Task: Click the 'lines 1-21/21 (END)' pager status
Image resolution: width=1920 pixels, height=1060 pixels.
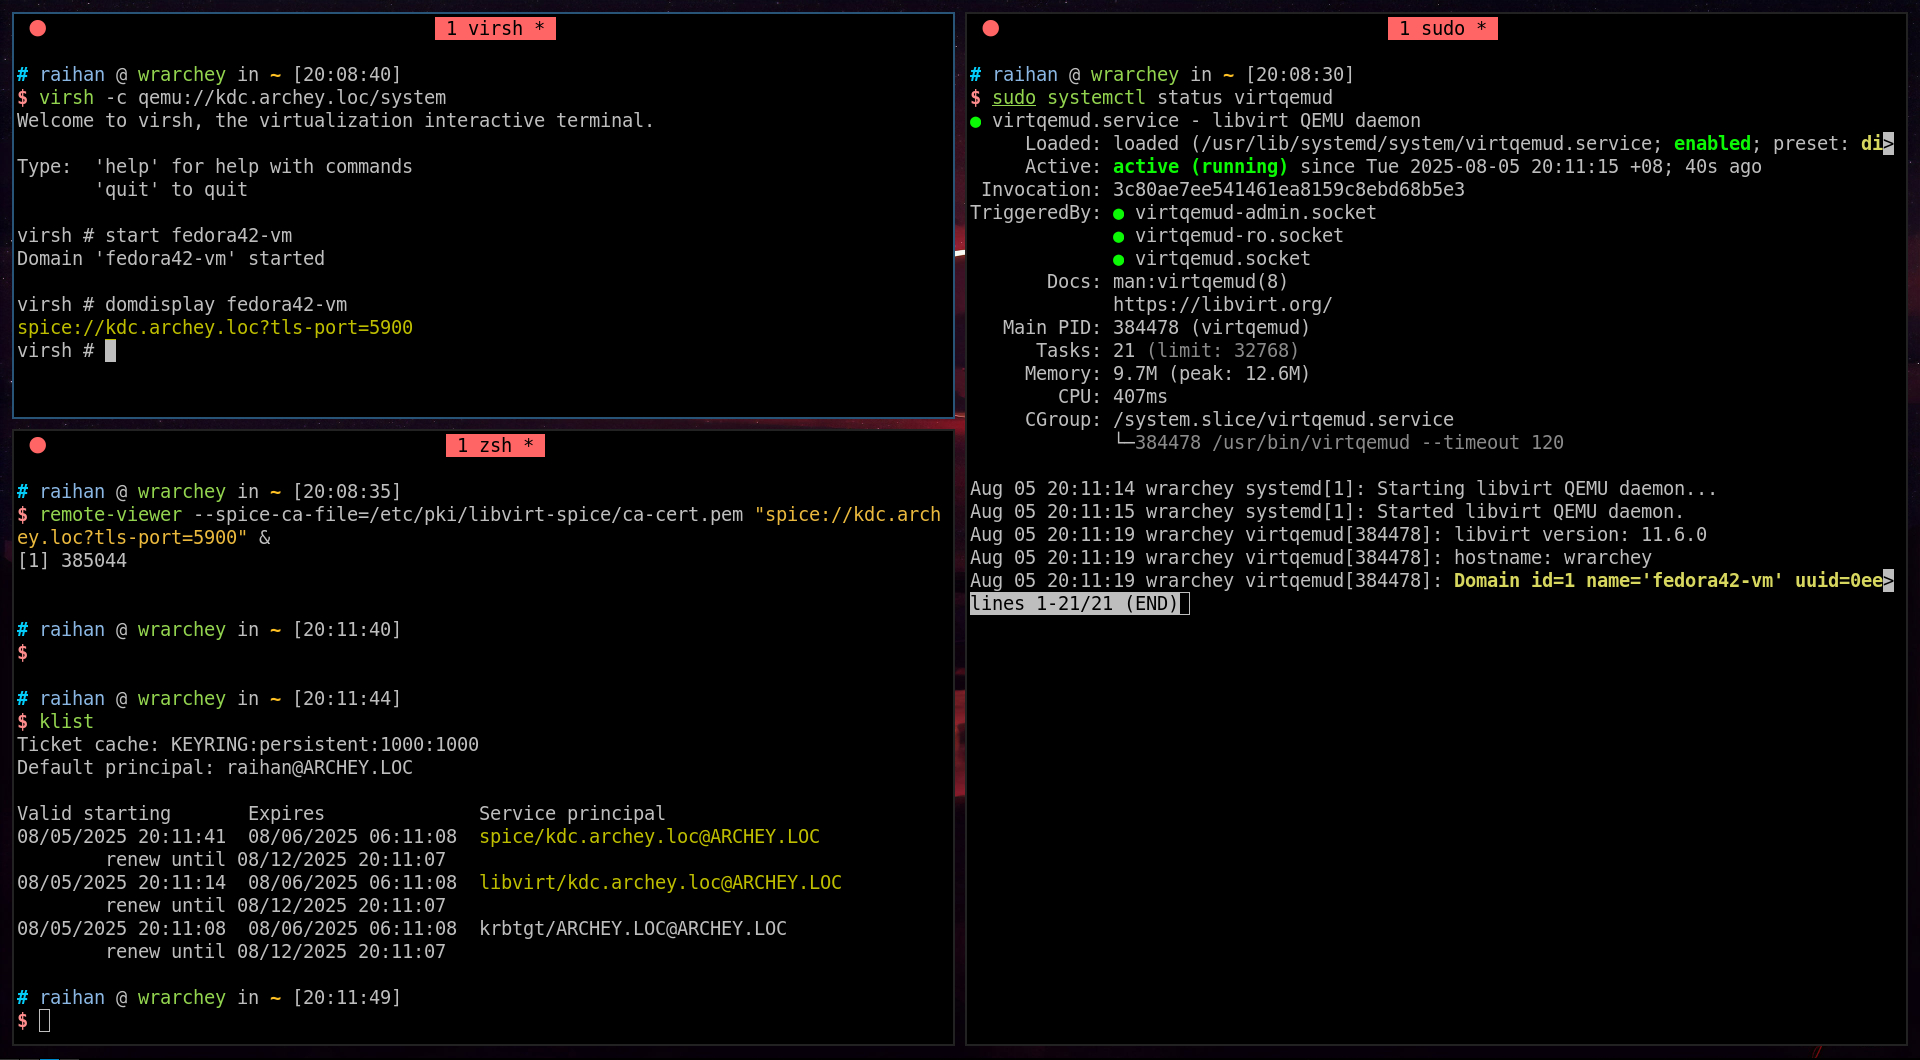Action: [x=1075, y=604]
